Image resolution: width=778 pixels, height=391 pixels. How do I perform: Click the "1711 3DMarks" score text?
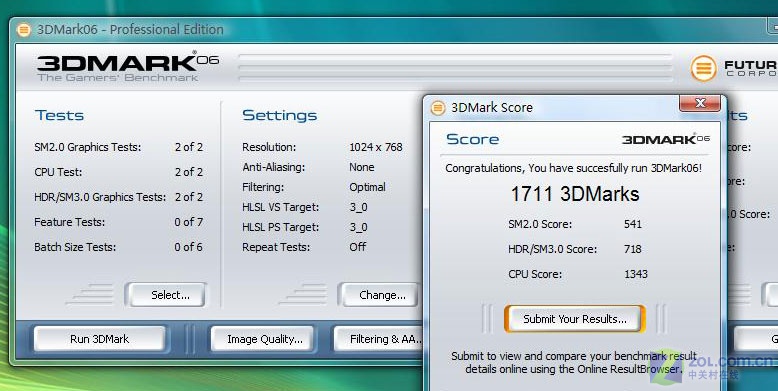[x=575, y=194]
